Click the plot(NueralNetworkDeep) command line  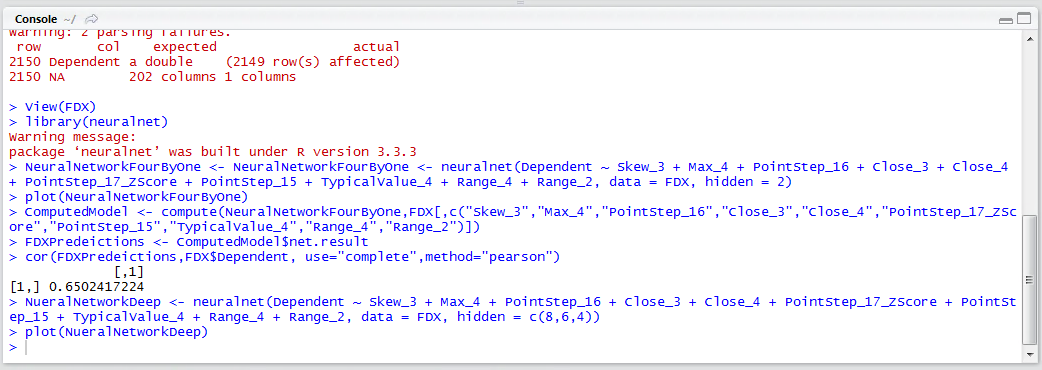tap(108, 332)
